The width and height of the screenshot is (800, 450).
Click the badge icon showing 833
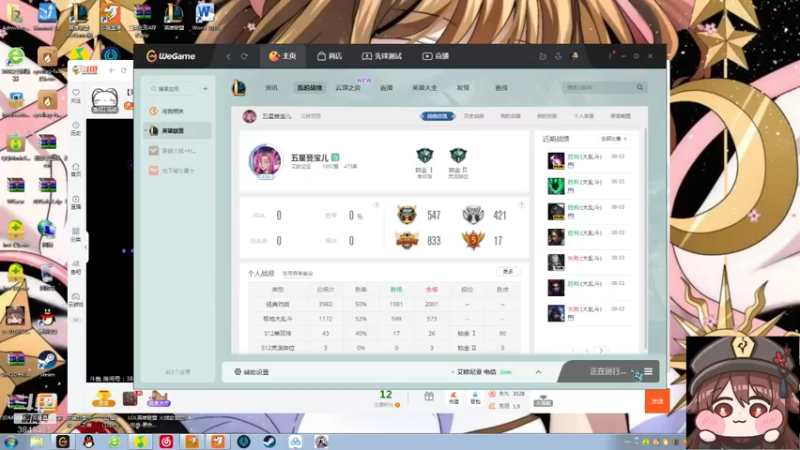click(x=407, y=240)
